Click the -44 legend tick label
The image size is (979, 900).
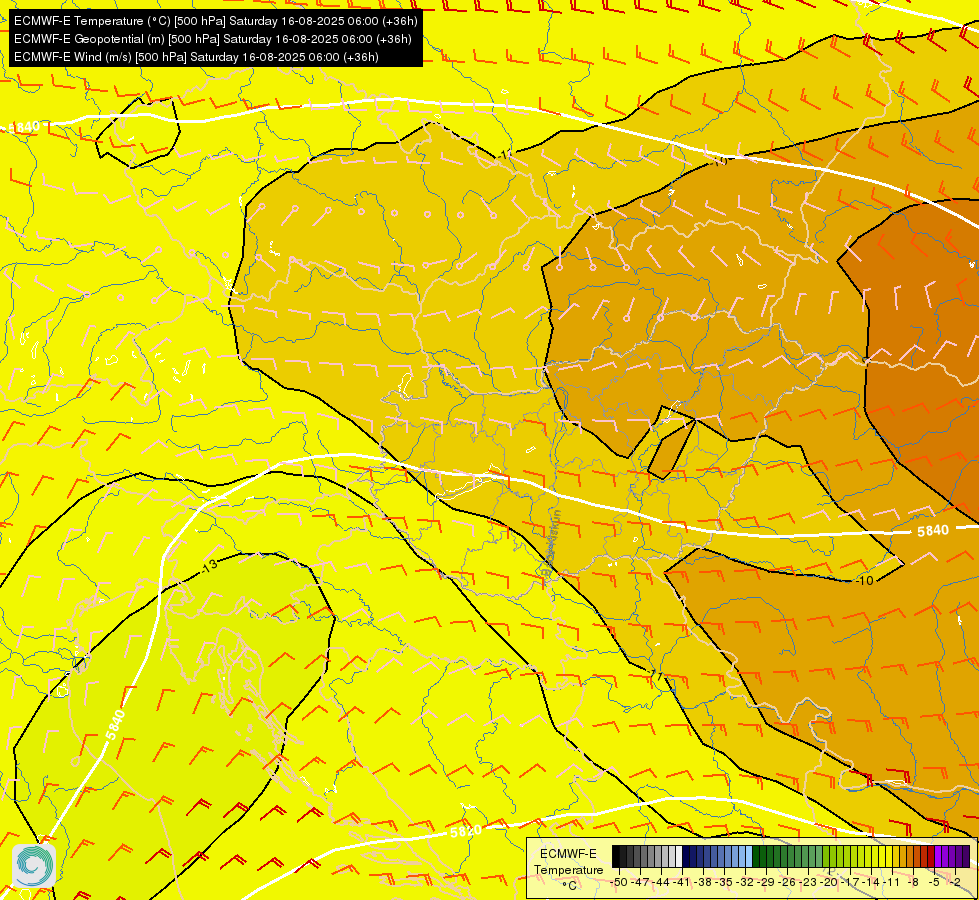(x=661, y=882)
